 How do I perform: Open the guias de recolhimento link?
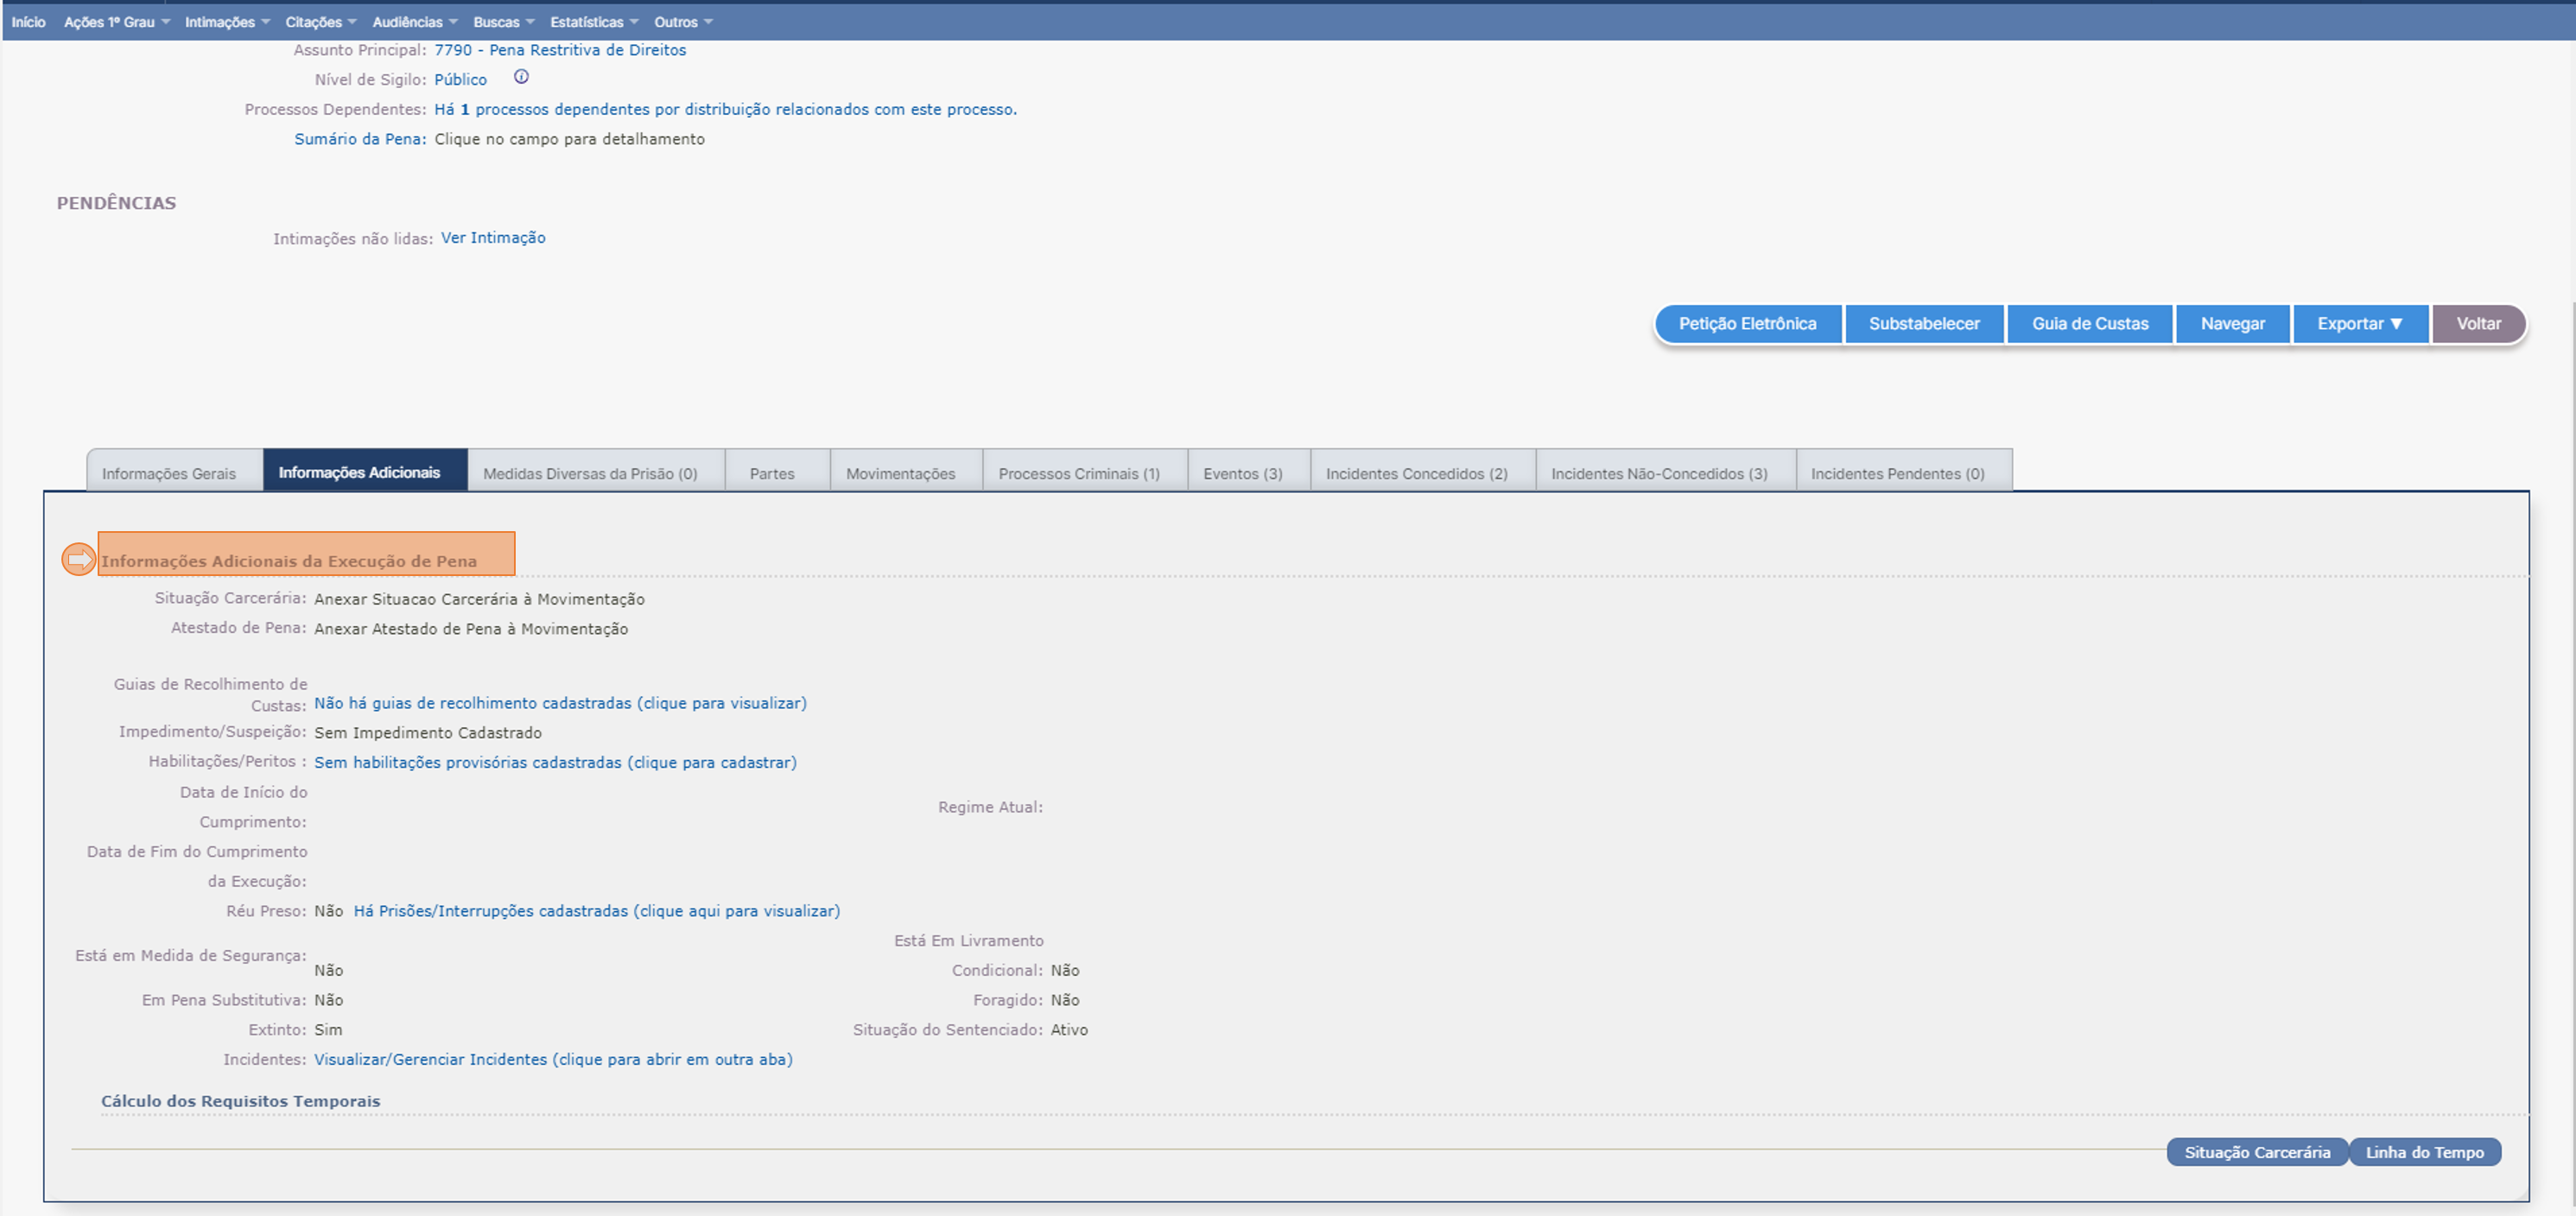(x=560, y=703)
